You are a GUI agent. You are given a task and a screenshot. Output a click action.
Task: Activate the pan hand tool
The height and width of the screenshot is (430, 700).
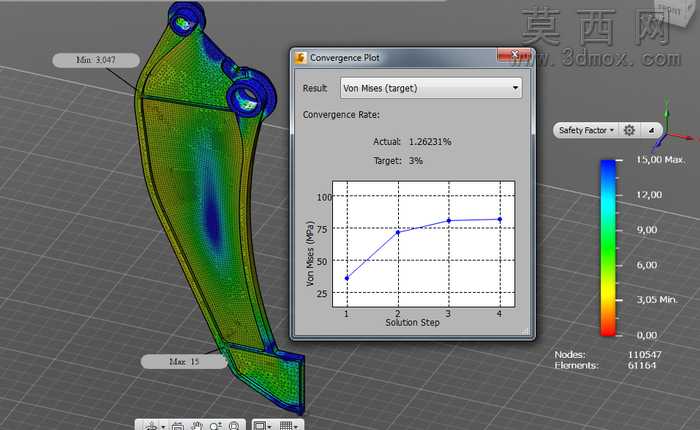point(197,426)
